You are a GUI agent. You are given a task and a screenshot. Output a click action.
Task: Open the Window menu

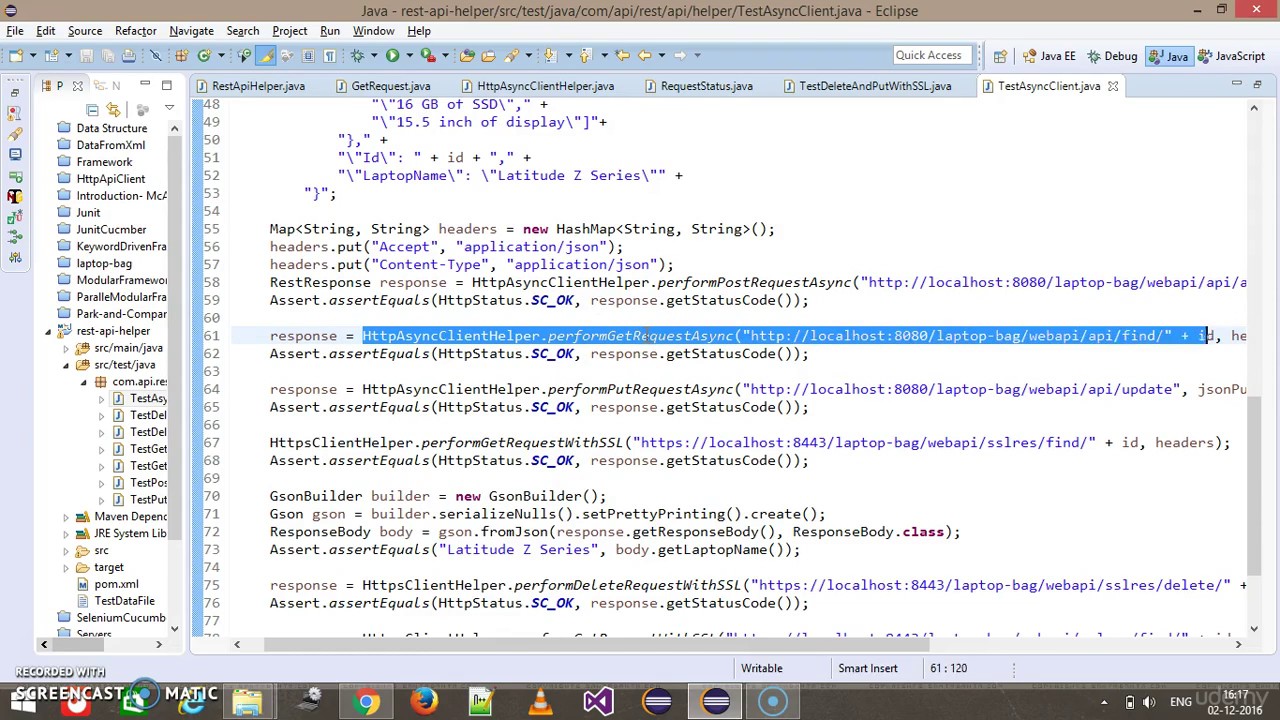coord(373,31)
